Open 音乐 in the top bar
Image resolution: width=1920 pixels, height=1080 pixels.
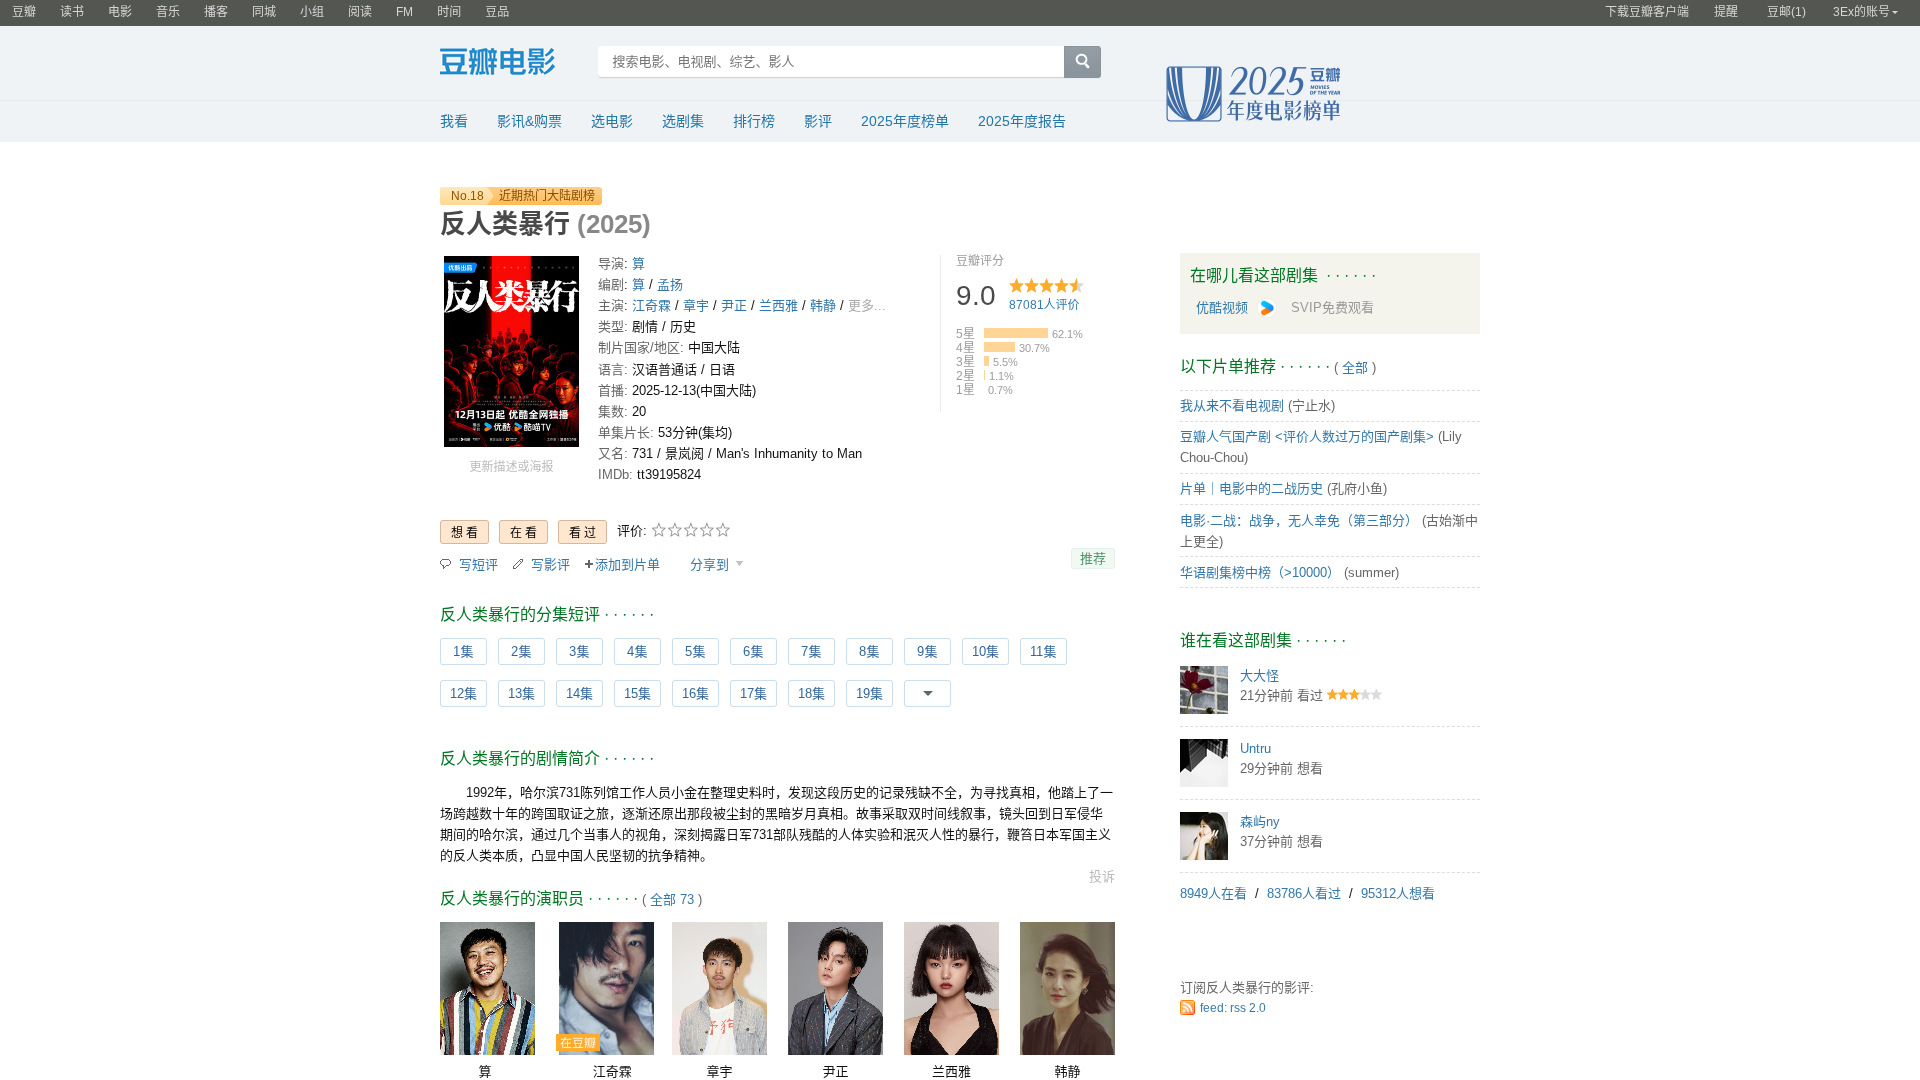tap(168, 12)
